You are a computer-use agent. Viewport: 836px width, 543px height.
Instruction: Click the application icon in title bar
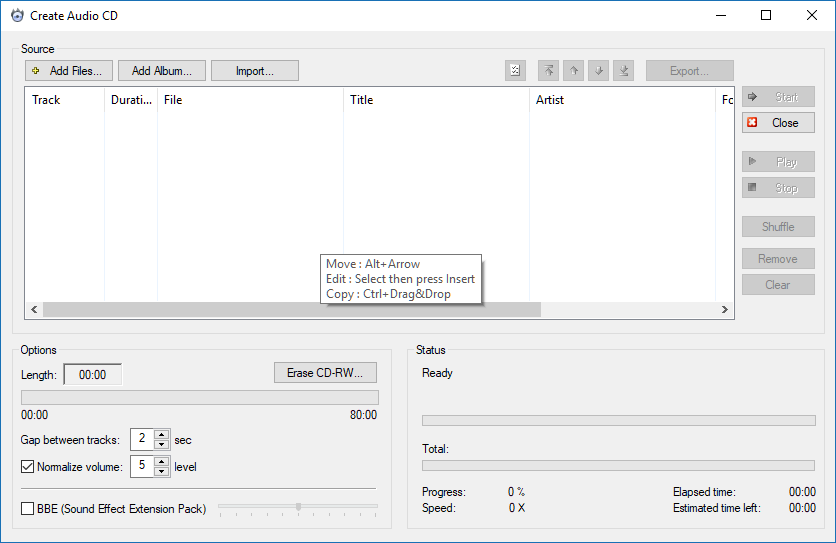coord(16,16)
